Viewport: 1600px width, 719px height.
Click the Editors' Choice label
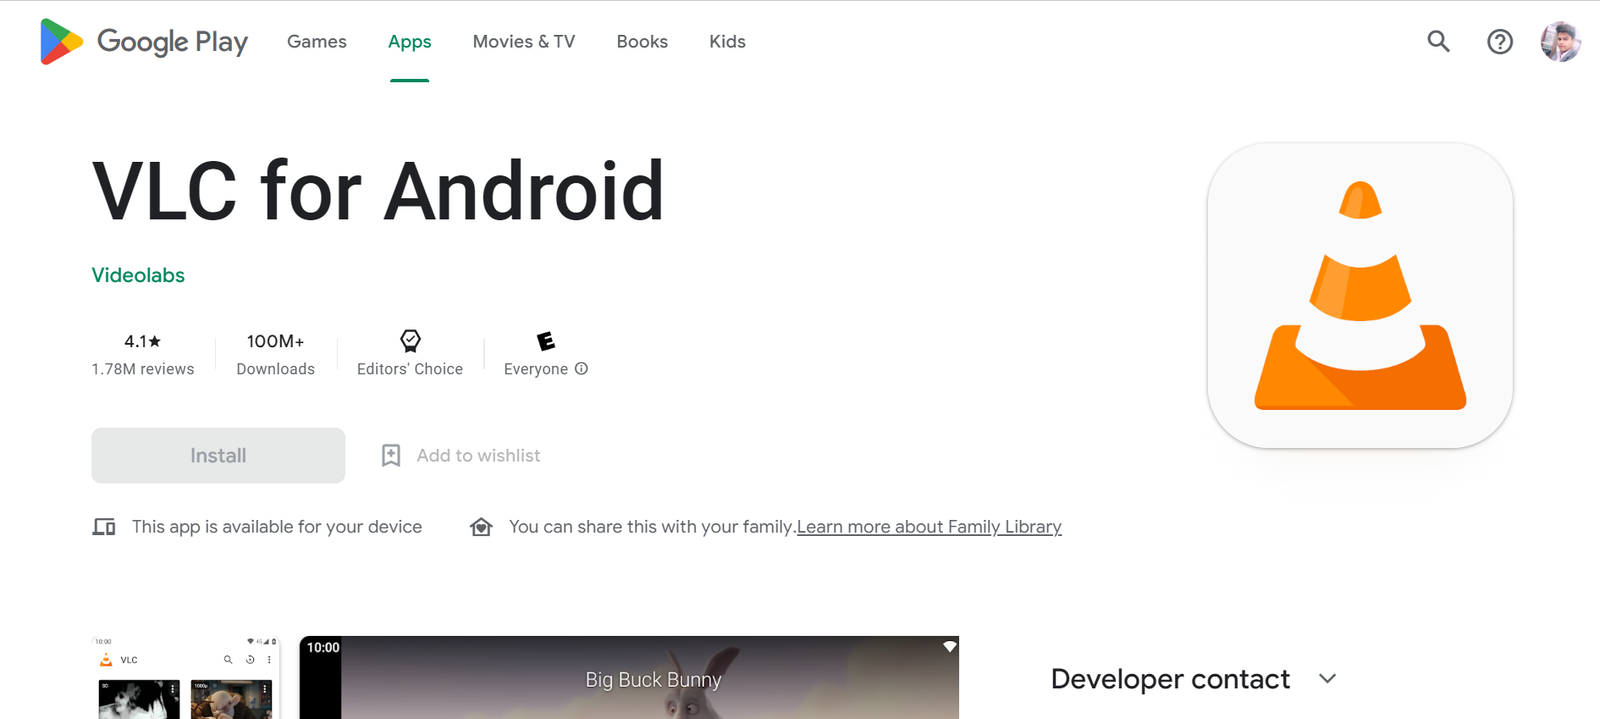[410, 369]
